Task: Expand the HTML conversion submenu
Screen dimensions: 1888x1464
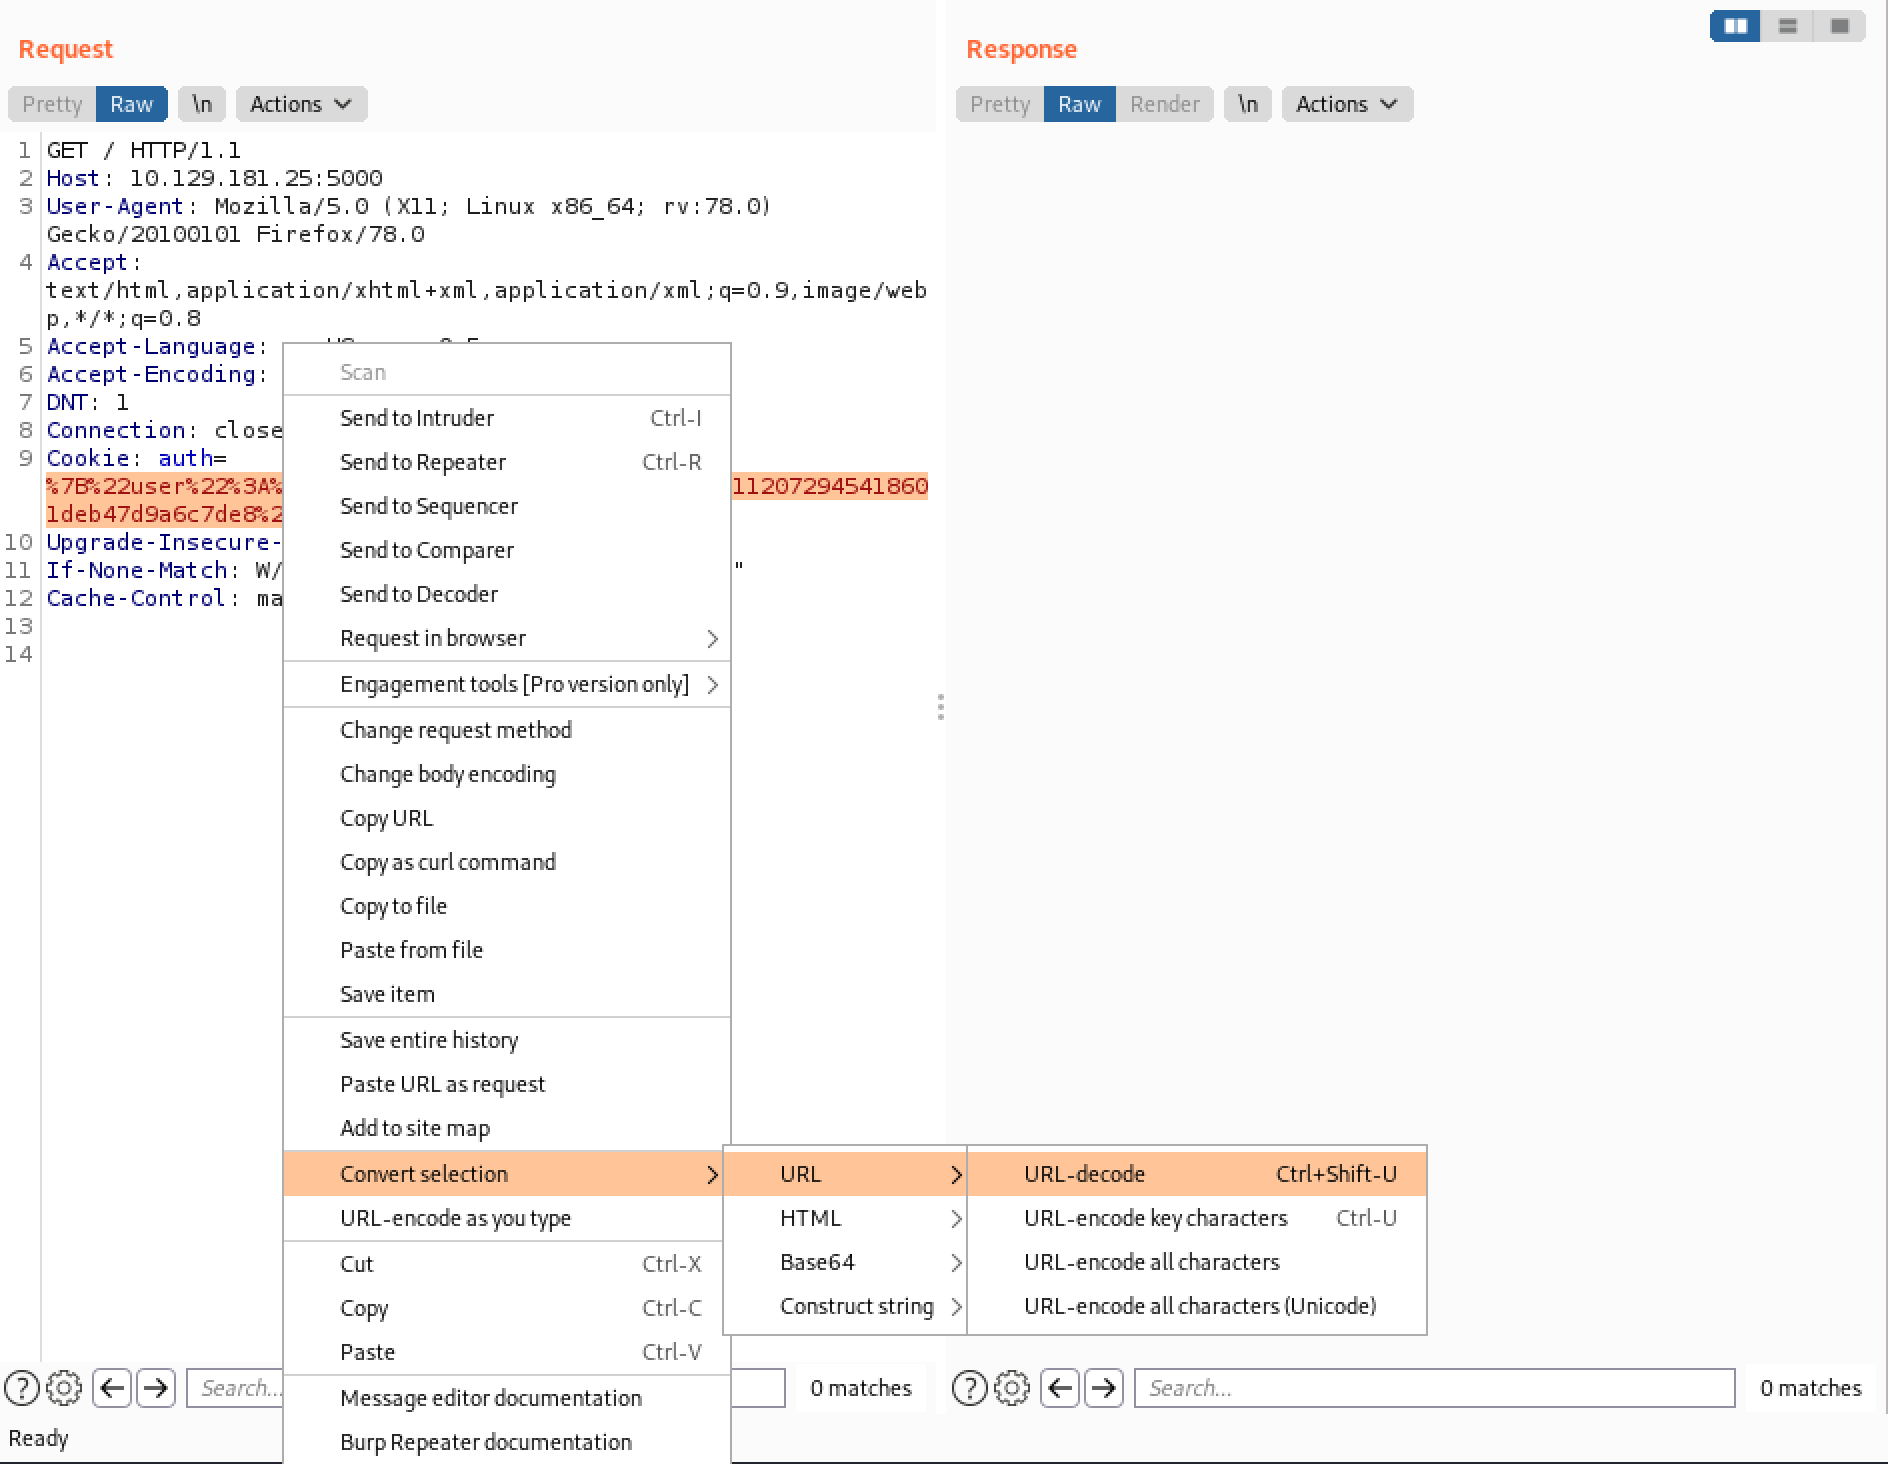Action: pyautogui.click(x=845, y=1218)
